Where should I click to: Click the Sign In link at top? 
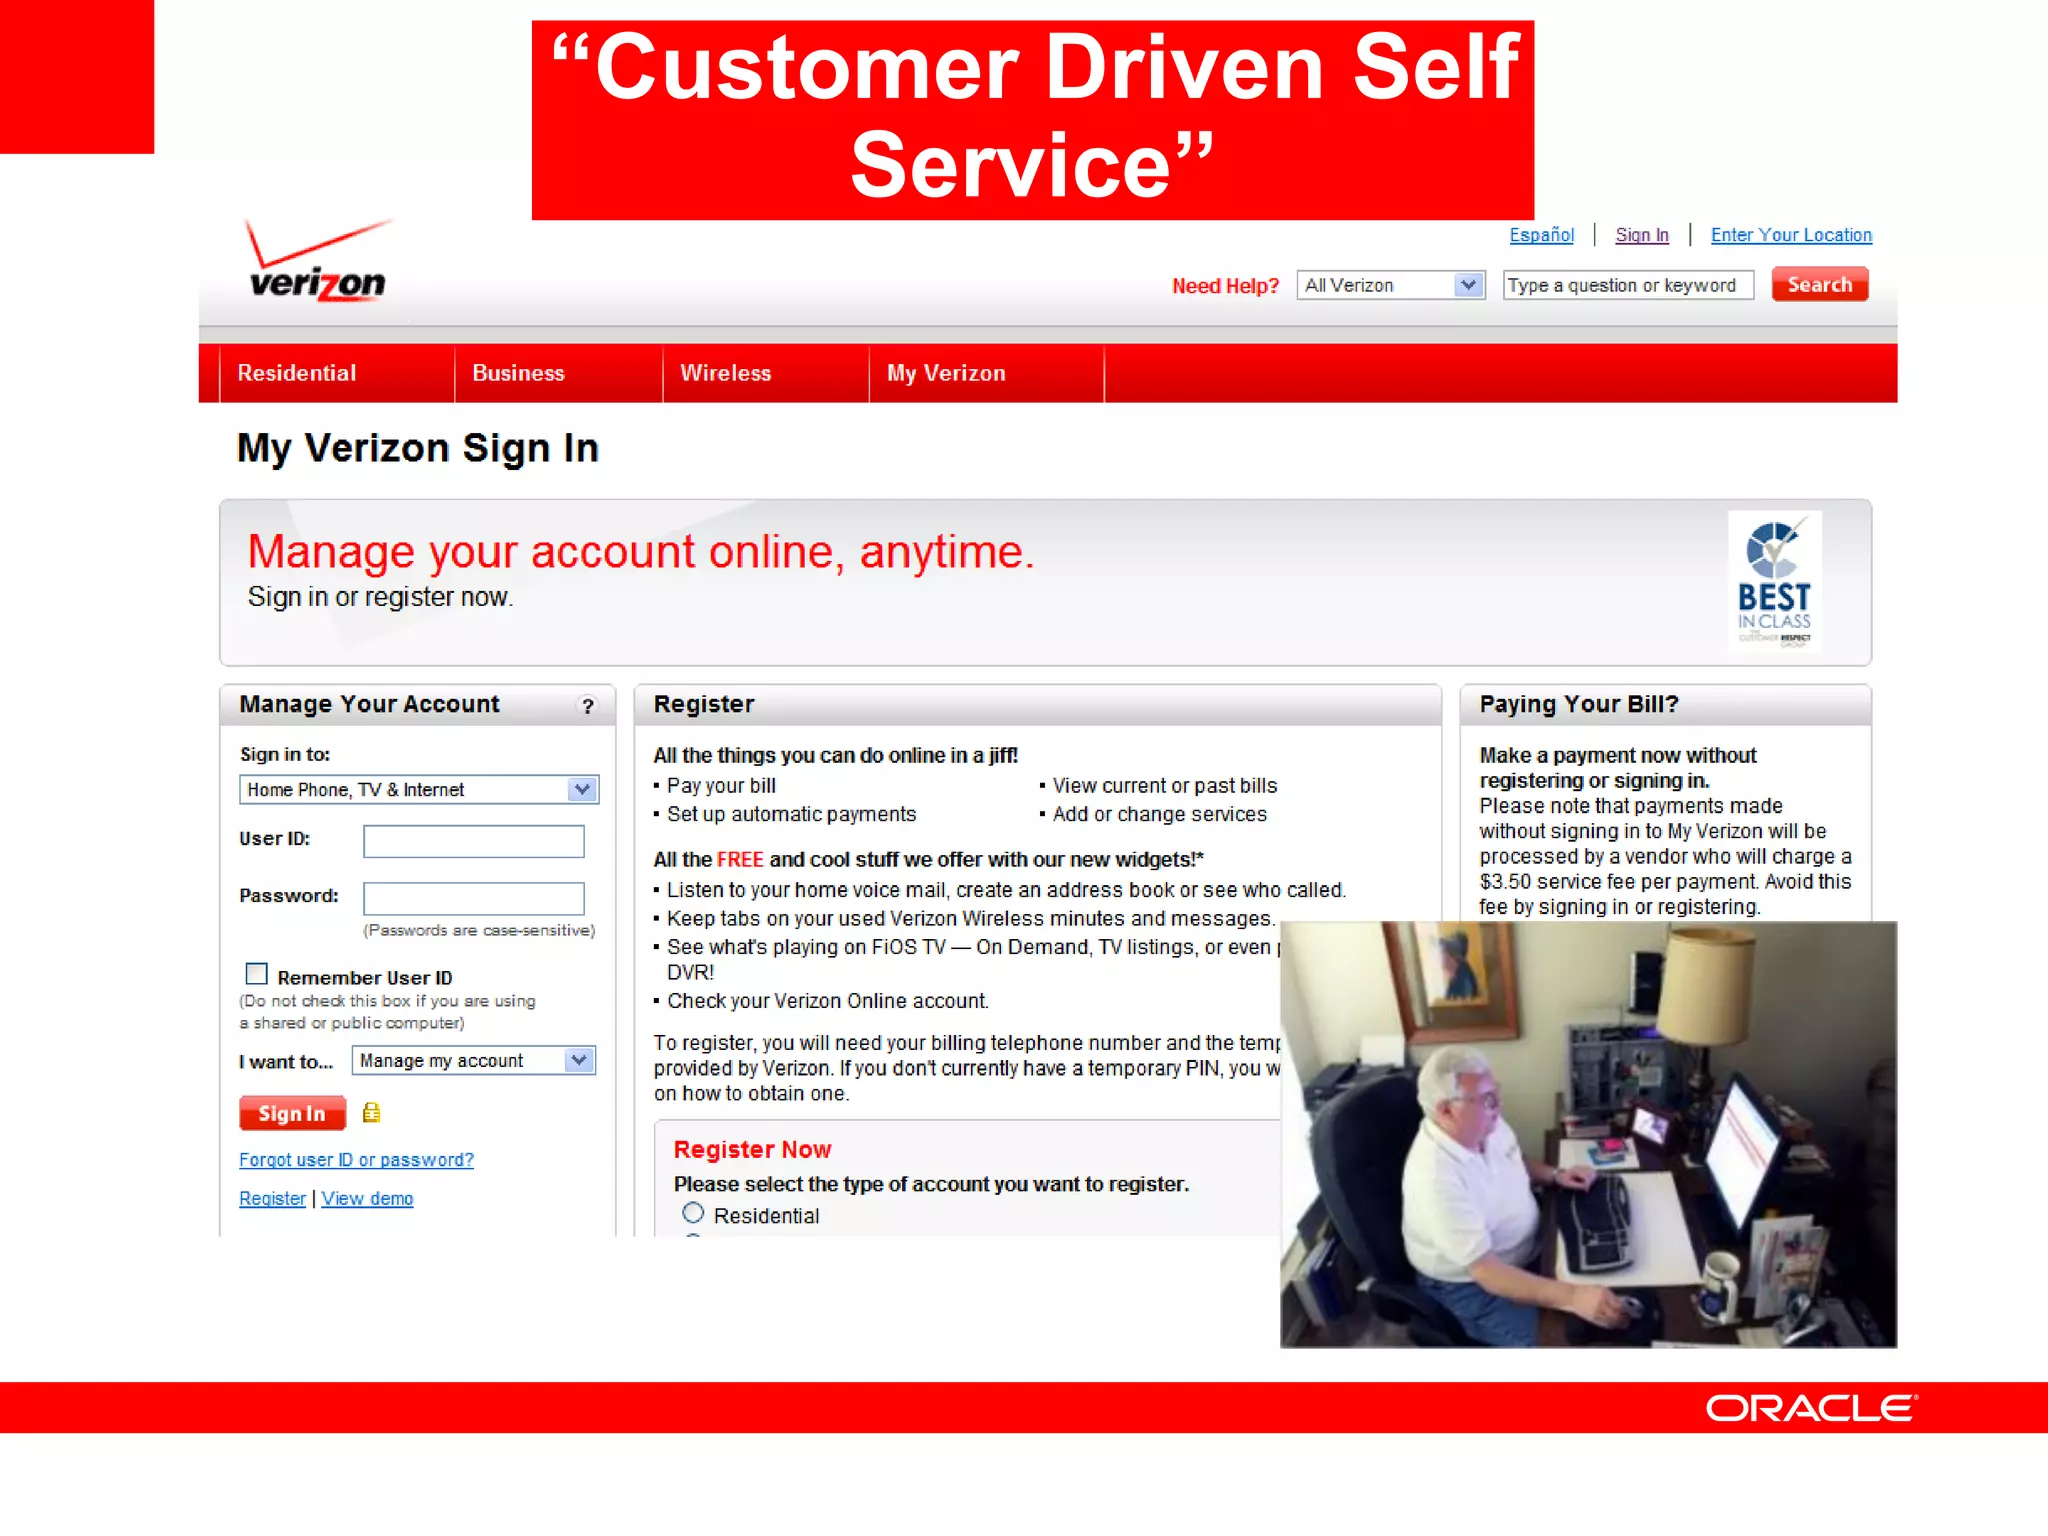click(x=1642, y=235)
